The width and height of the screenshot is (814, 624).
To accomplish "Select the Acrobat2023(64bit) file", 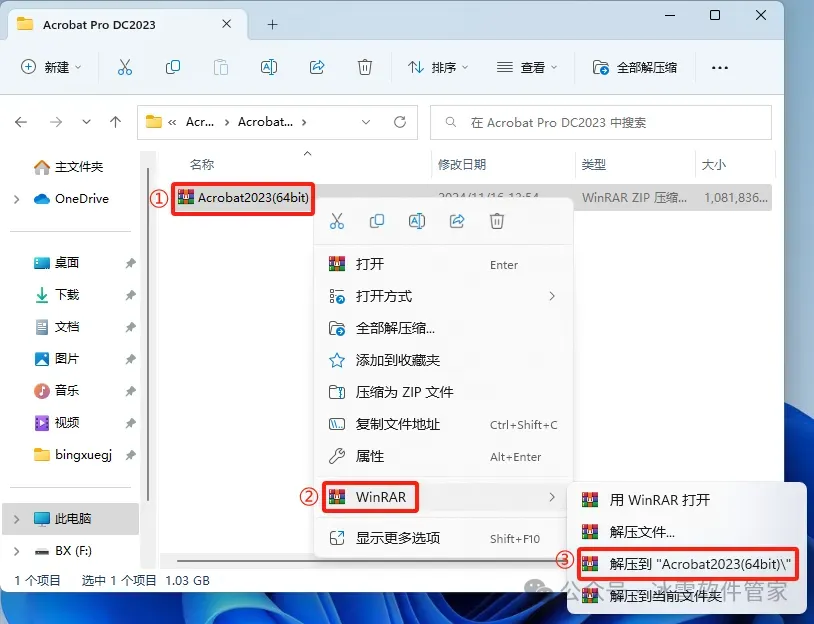I will pos(243,198).
